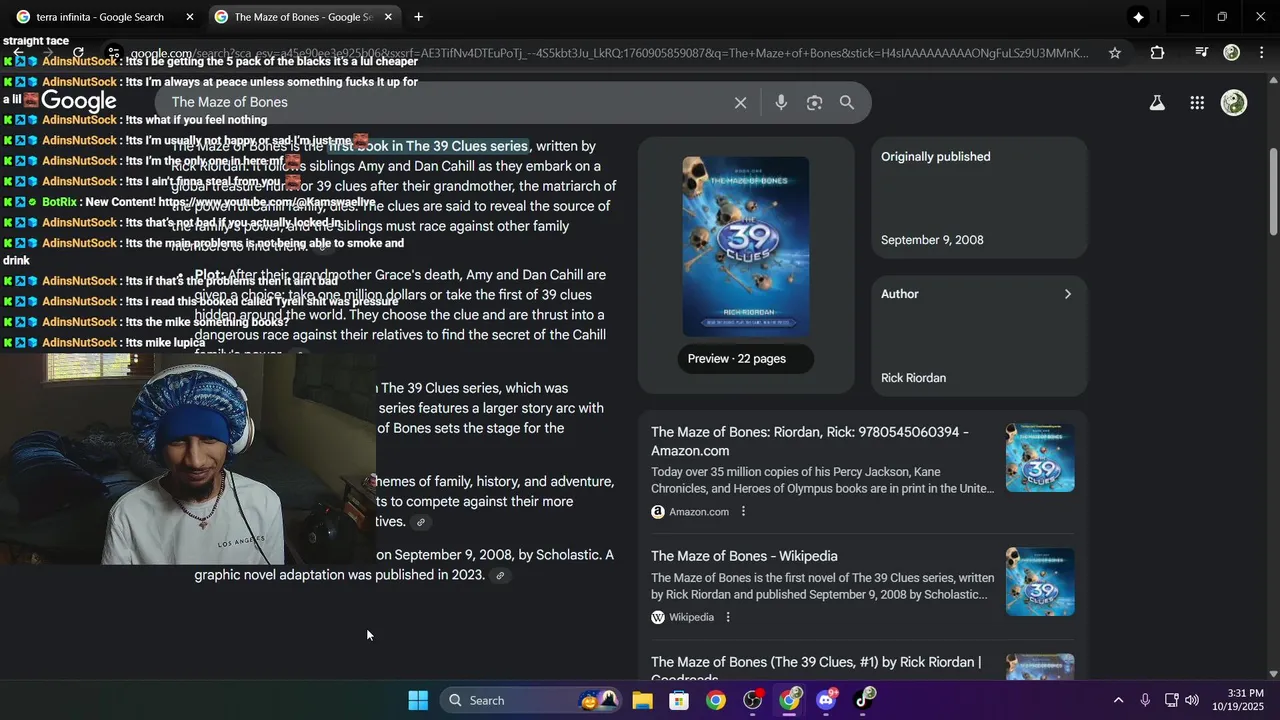Open network status icon in system tray
This screenshot has width=1280, height=720.
click(x=1171, y=700)
